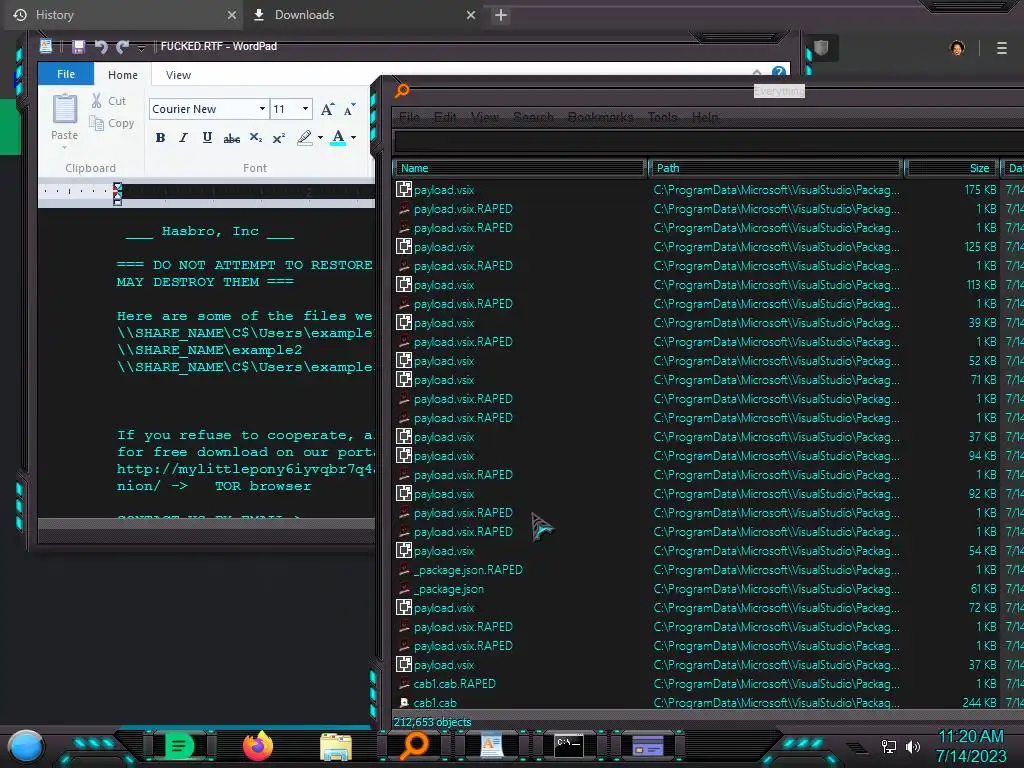This screenshot has width=1024, height=768.
Task: Sort results by the Path column header
Action: pyautogui.click(x=776, y=168)
